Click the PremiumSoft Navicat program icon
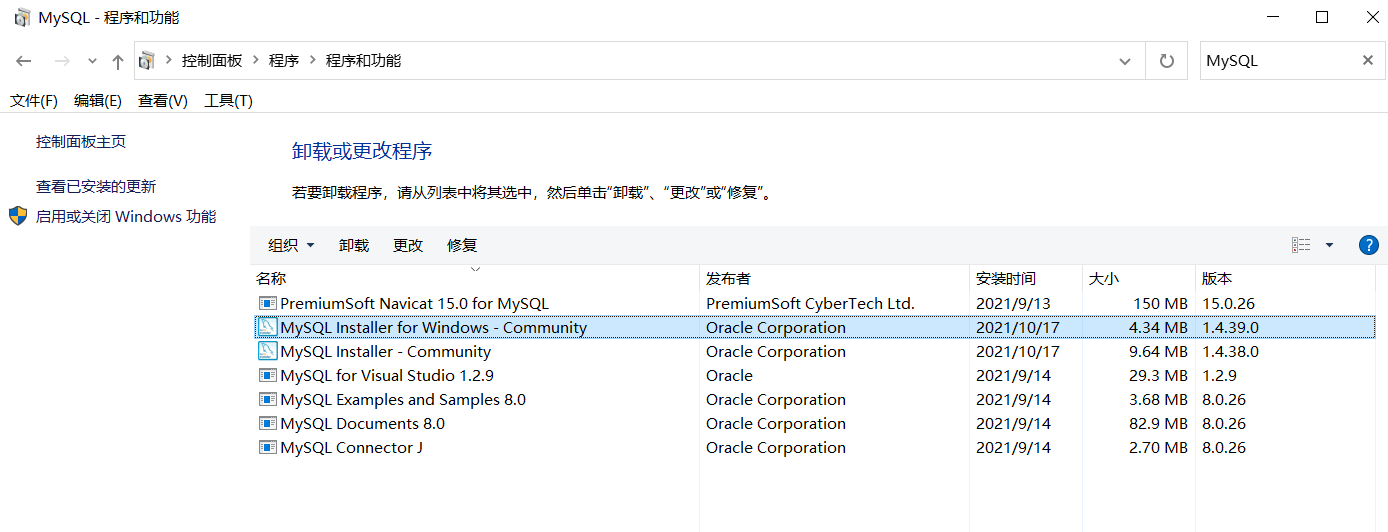1388x532 pixels. pyautogui.click(x=267, y=303)
